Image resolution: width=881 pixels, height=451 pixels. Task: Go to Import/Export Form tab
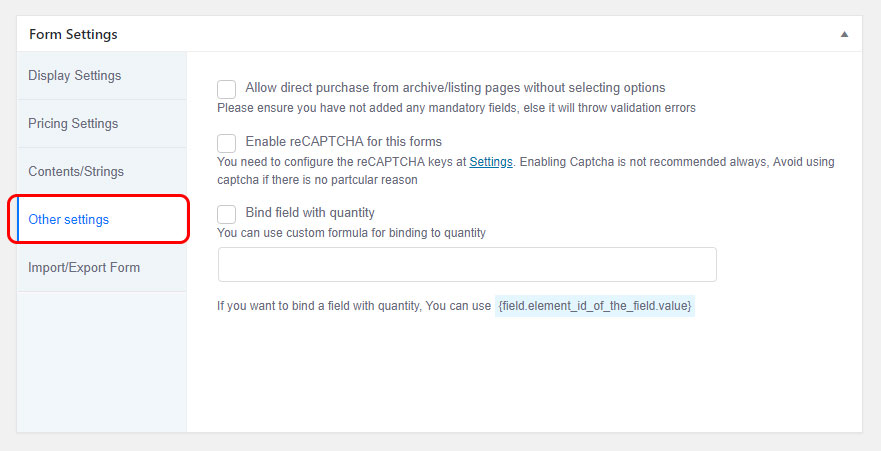102,267
